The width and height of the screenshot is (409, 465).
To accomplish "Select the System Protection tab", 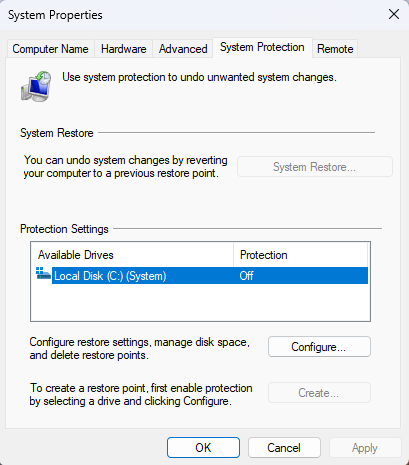I will click(262, 47).
